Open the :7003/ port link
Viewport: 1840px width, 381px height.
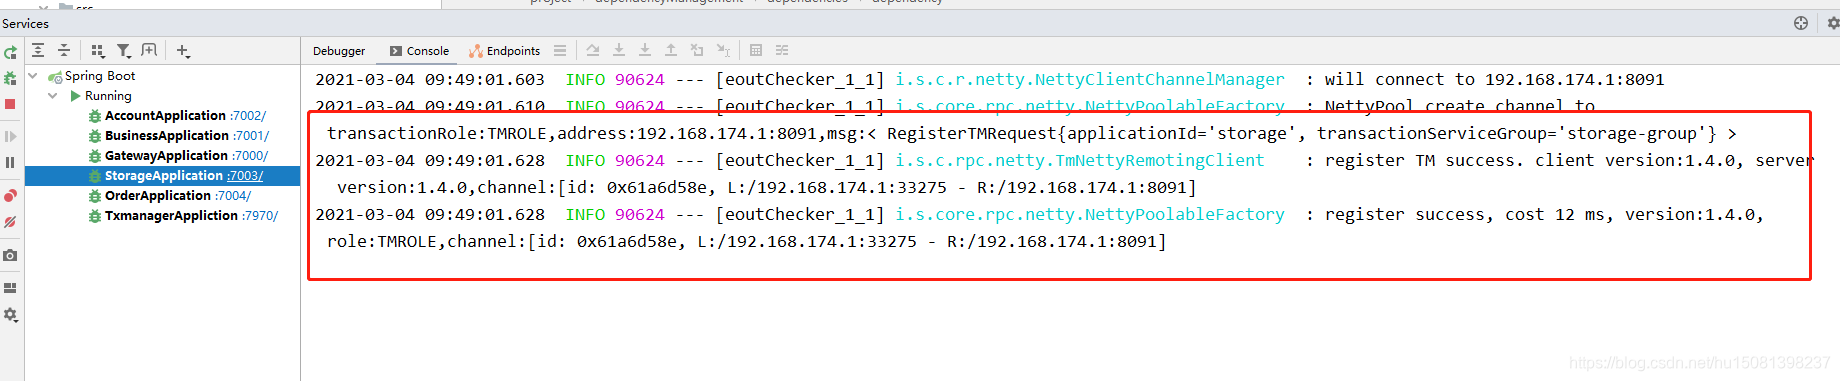tap(245, 176)
